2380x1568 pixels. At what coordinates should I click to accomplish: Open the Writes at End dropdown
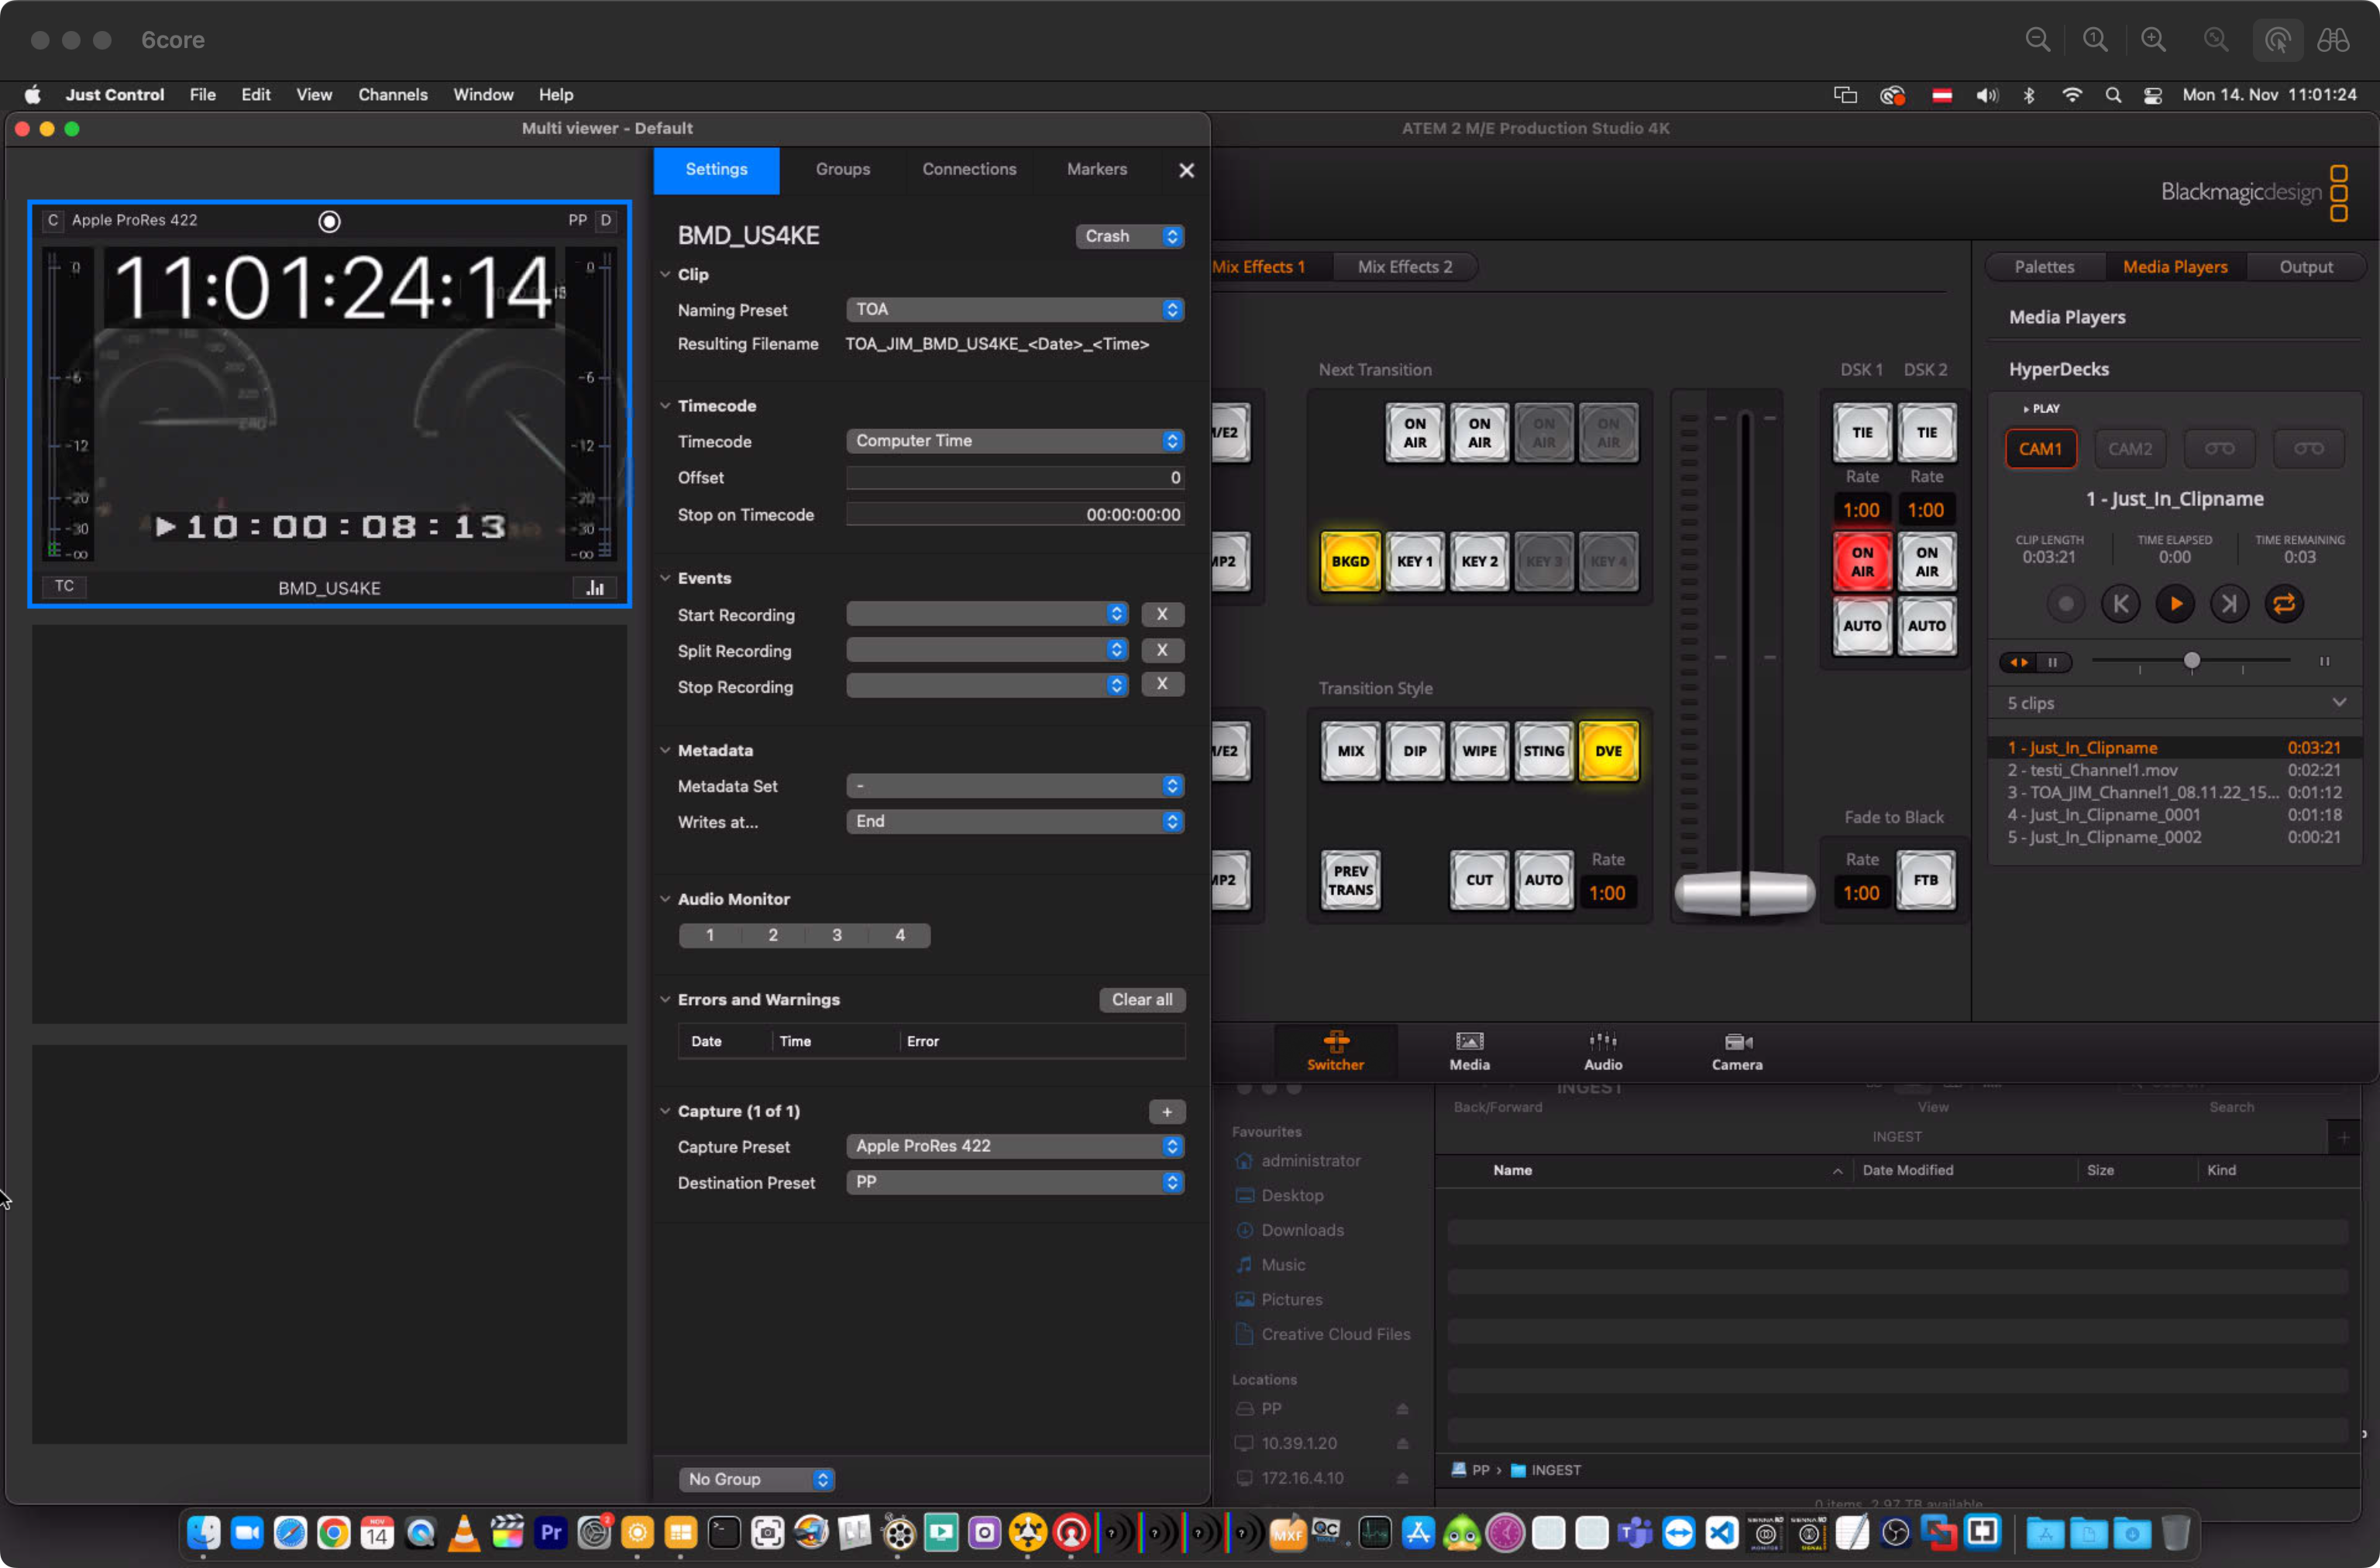pos(1015,821)
